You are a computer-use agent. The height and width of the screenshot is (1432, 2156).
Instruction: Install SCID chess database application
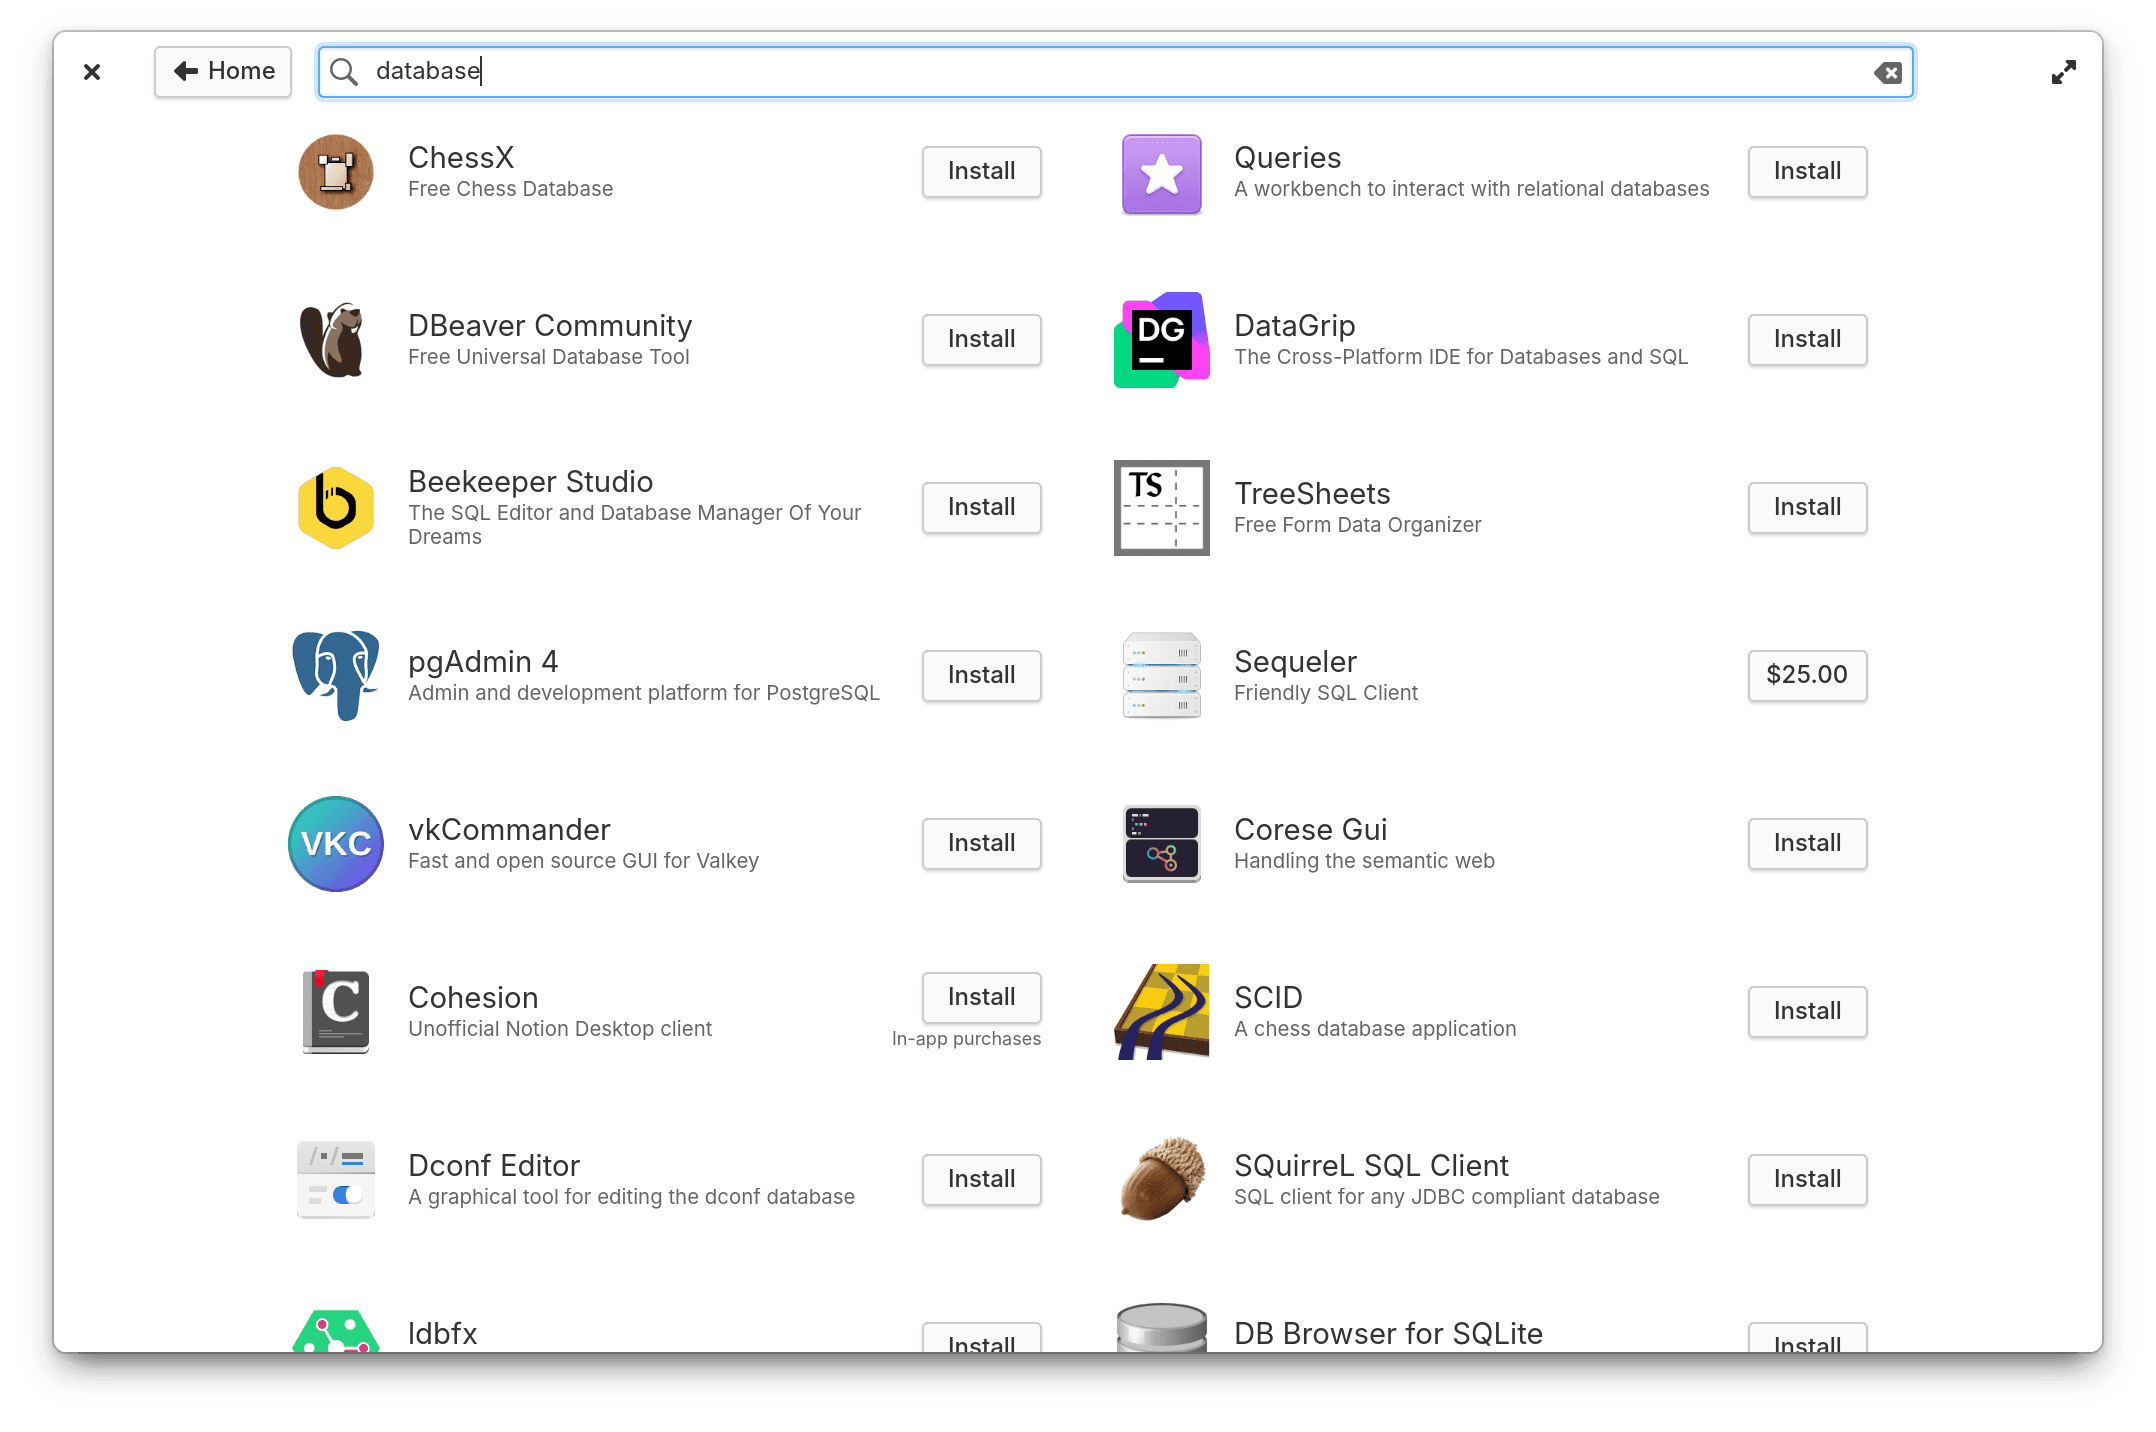pos(1806,1011)
